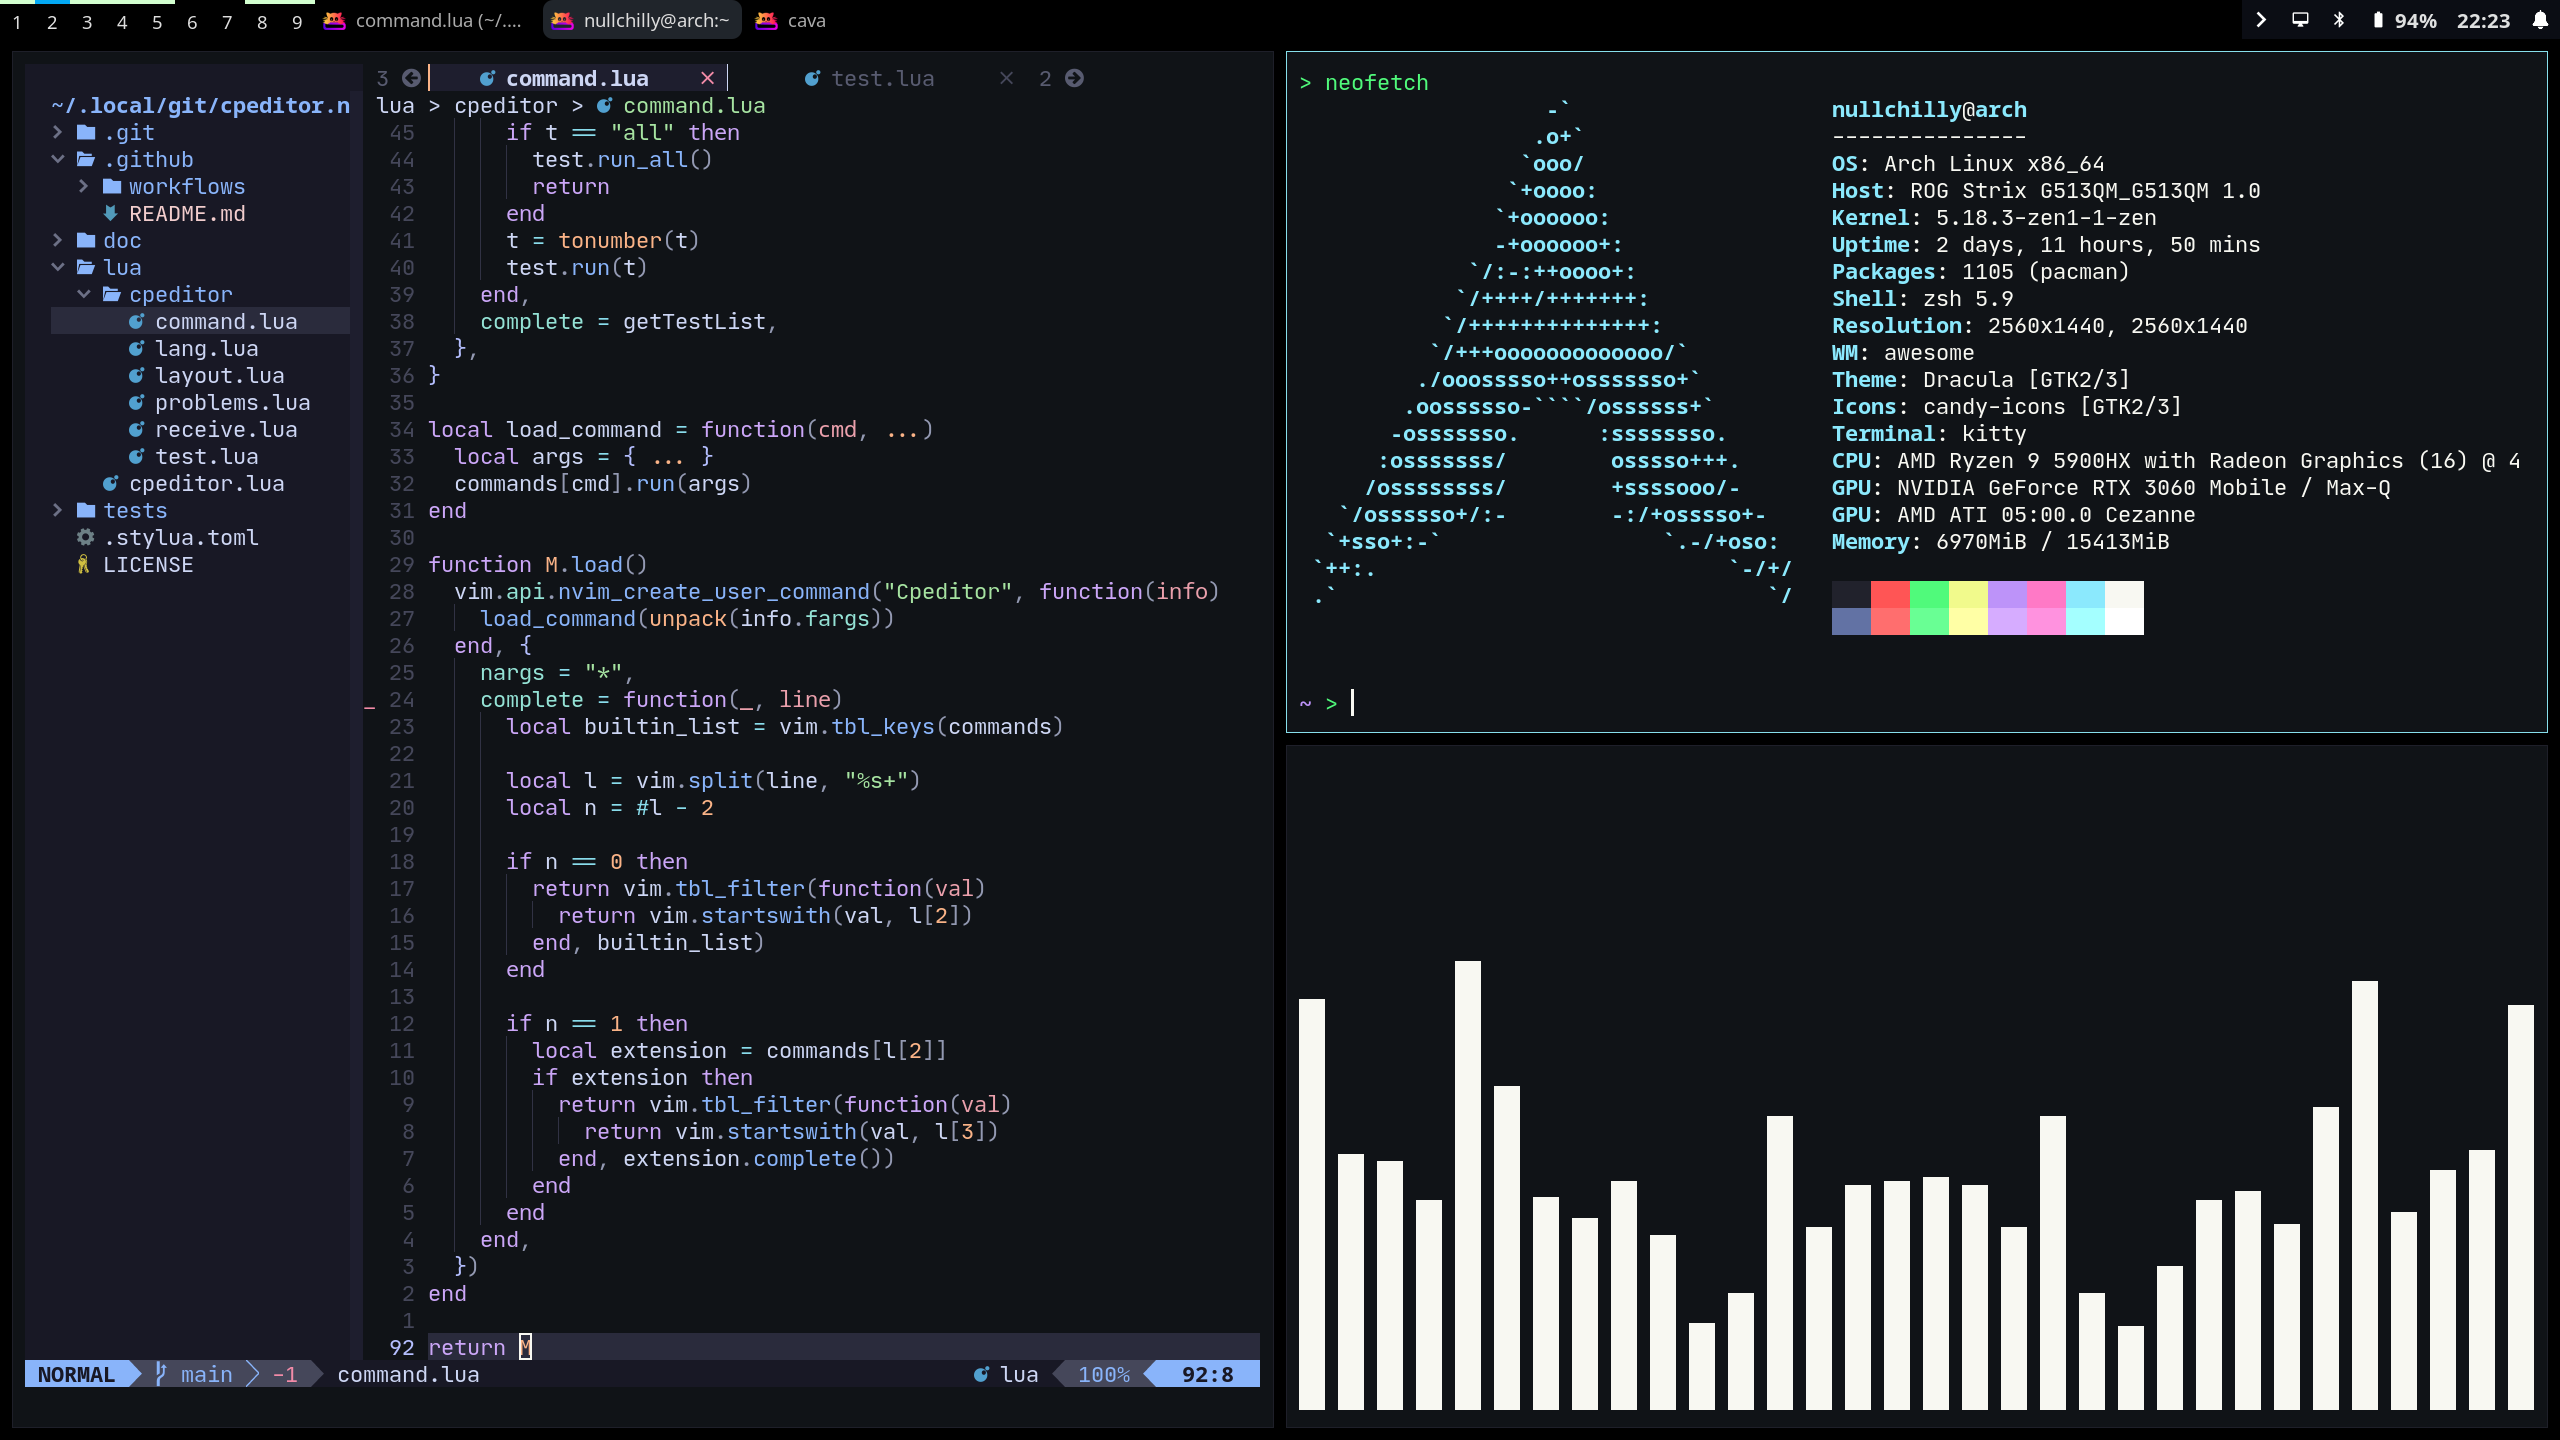Select the command.lua buffer tab
This screenshot has height=1440, width=2560.
(x=576, y=78)
